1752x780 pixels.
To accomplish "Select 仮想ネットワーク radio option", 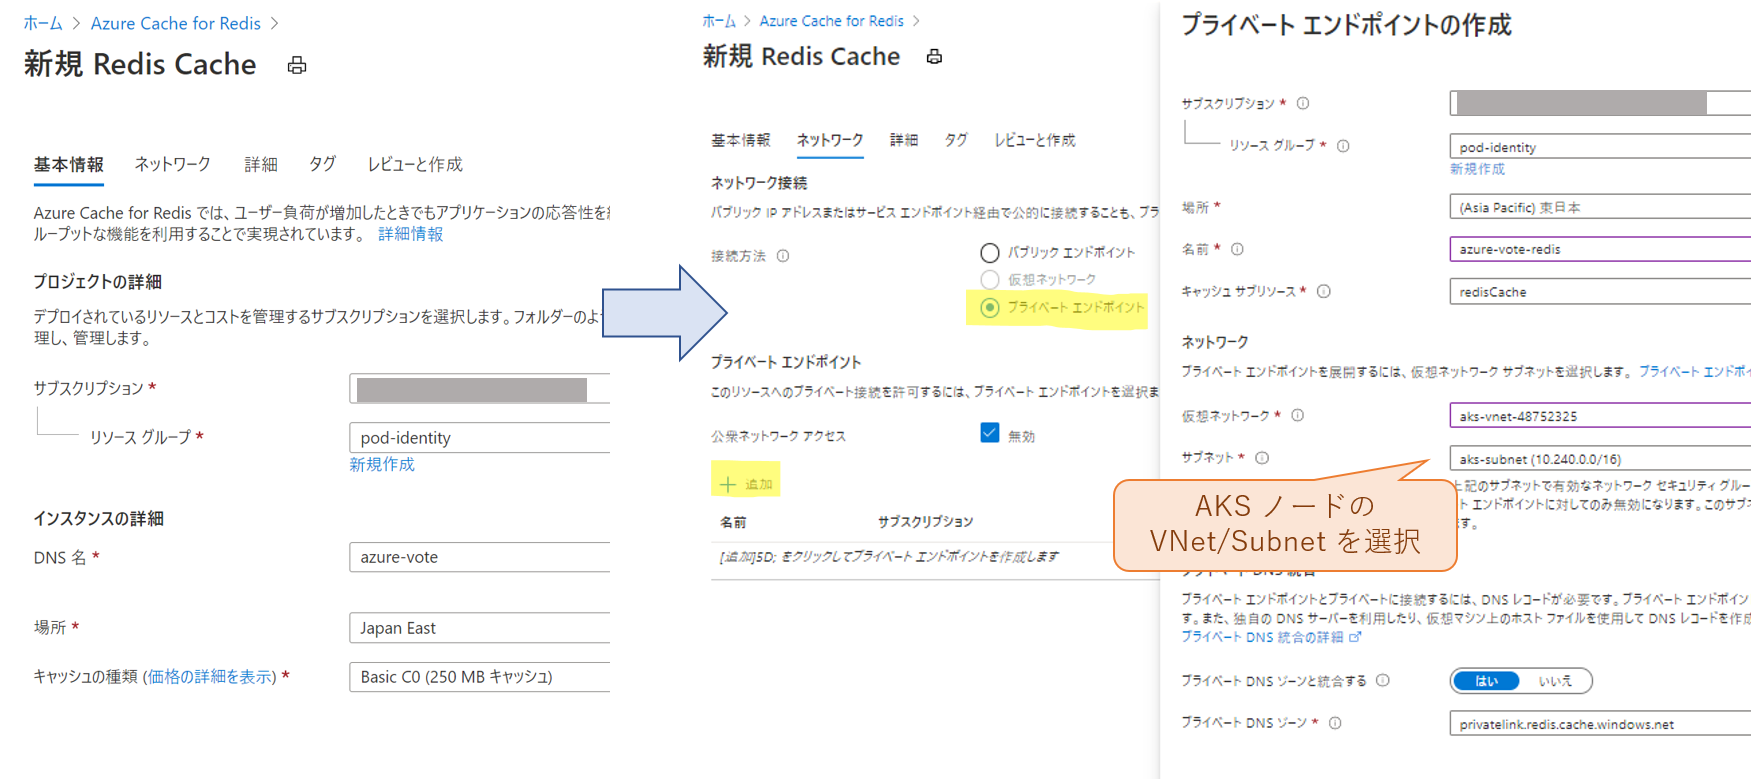I will coord(990,280).
